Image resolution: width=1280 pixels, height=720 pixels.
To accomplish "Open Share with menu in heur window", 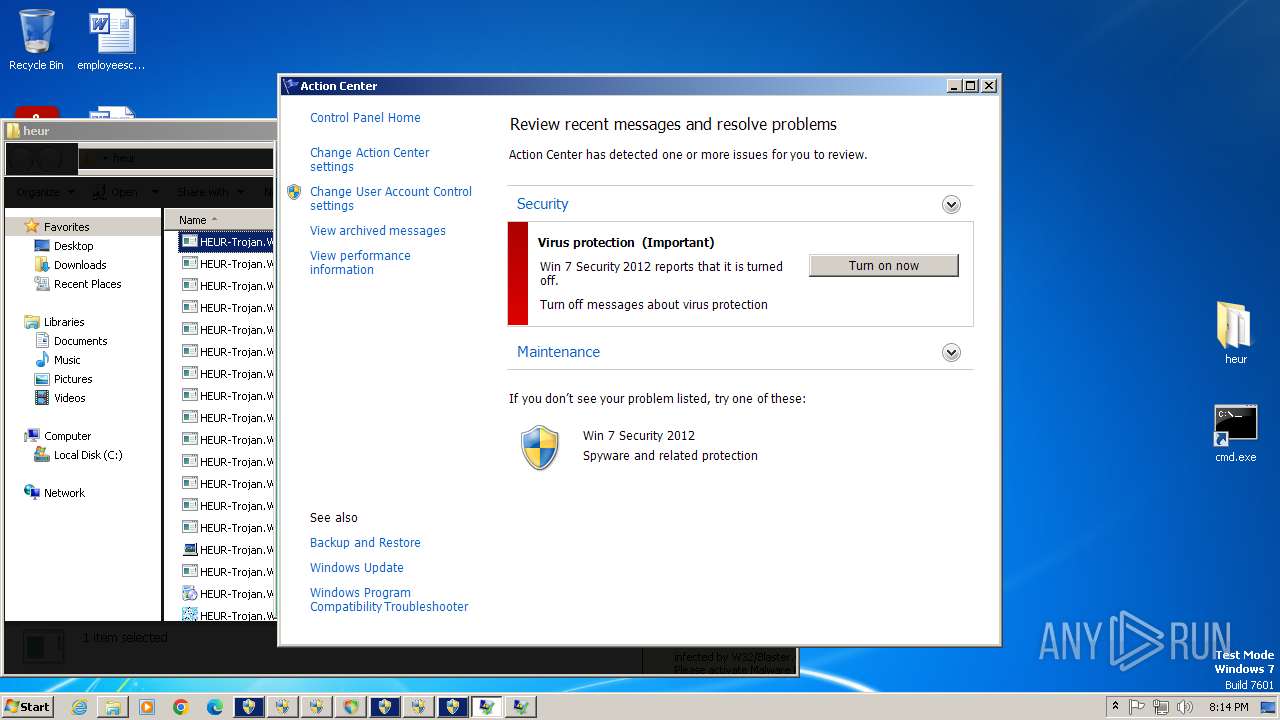I will tap(210, 192).
